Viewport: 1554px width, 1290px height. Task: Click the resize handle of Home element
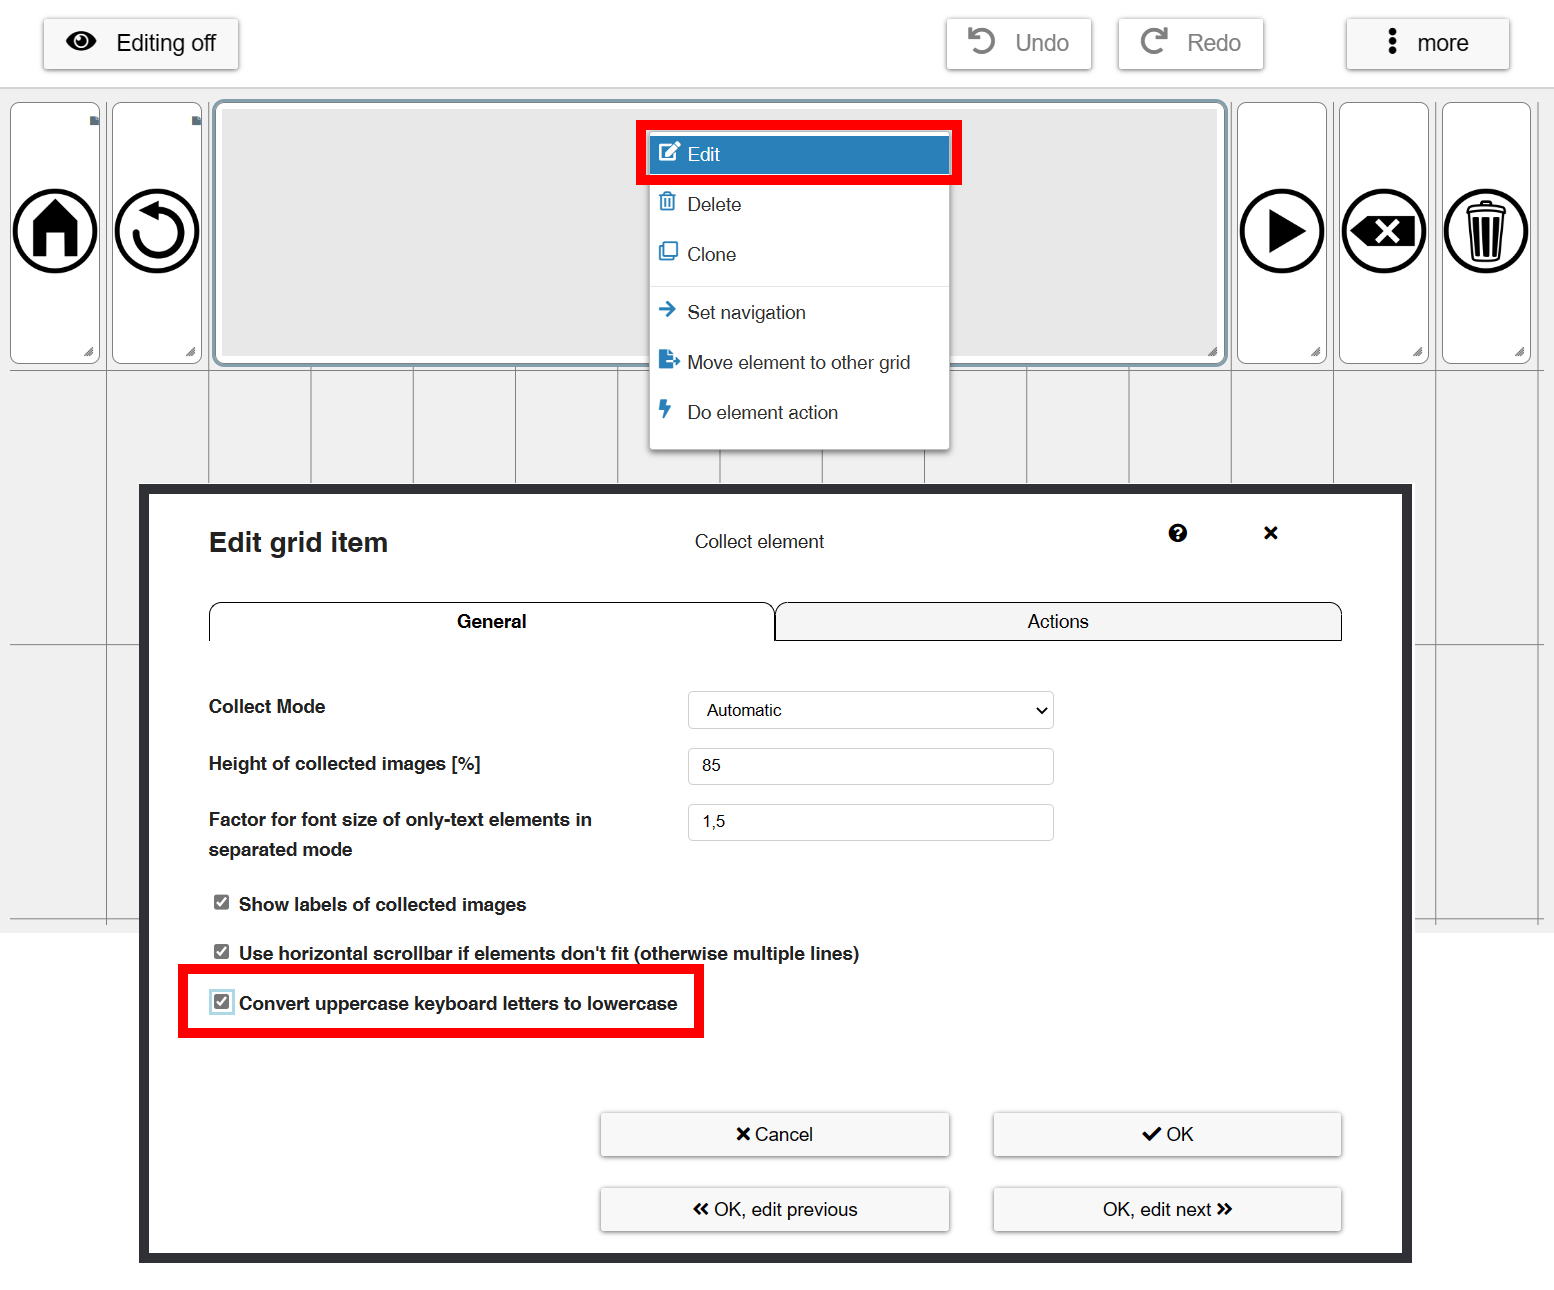[x=89, y=352]
